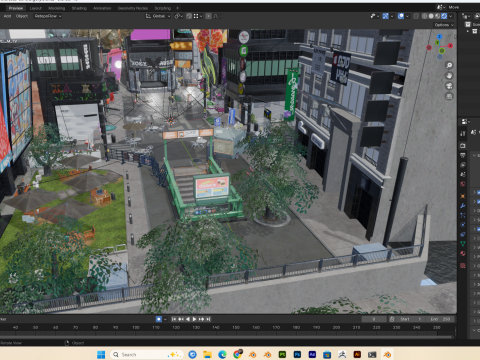The width and height of the screenshot is (480, 360).
Task: Click the End frame 250 field
Action: pos(441,319)
